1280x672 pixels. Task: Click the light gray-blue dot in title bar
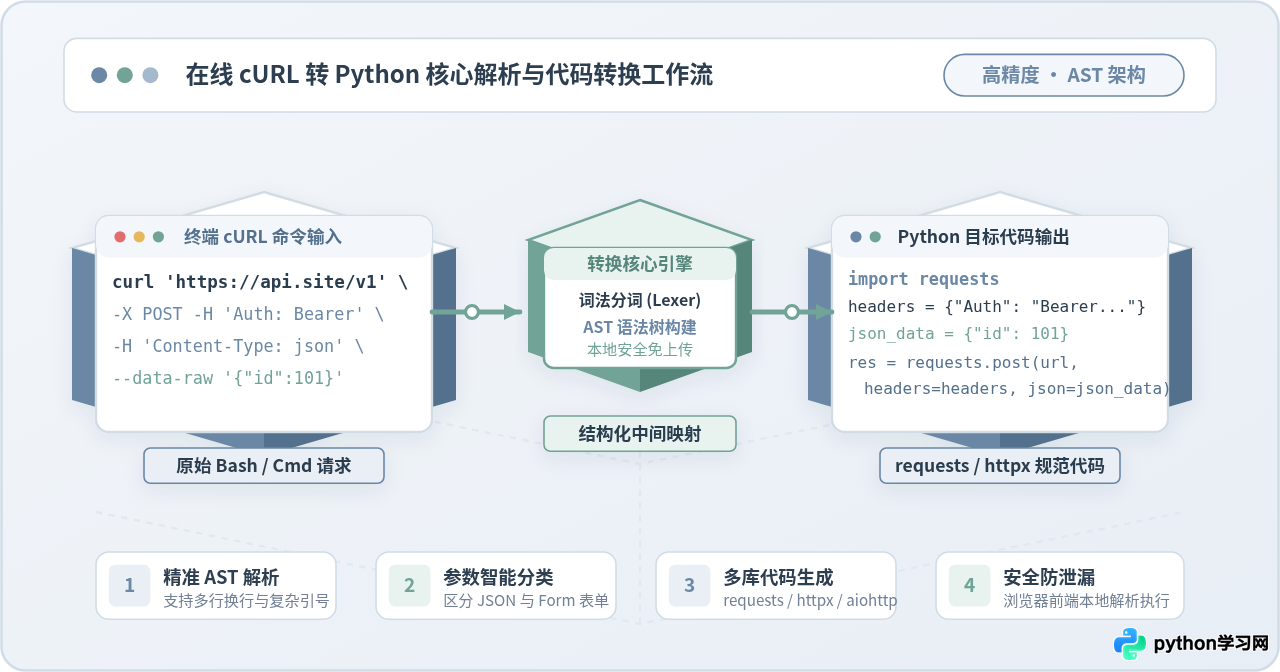pos(151,75)
